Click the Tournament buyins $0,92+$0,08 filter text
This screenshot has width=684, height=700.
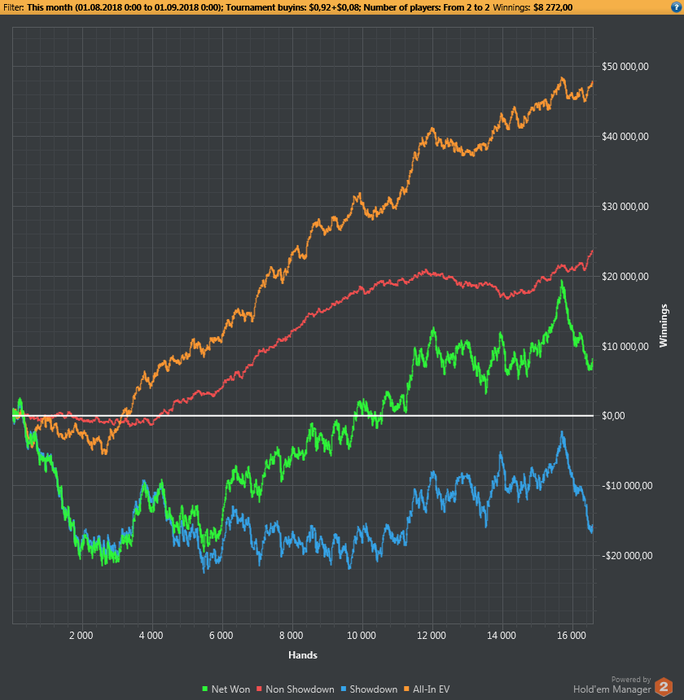pos(293,7)
